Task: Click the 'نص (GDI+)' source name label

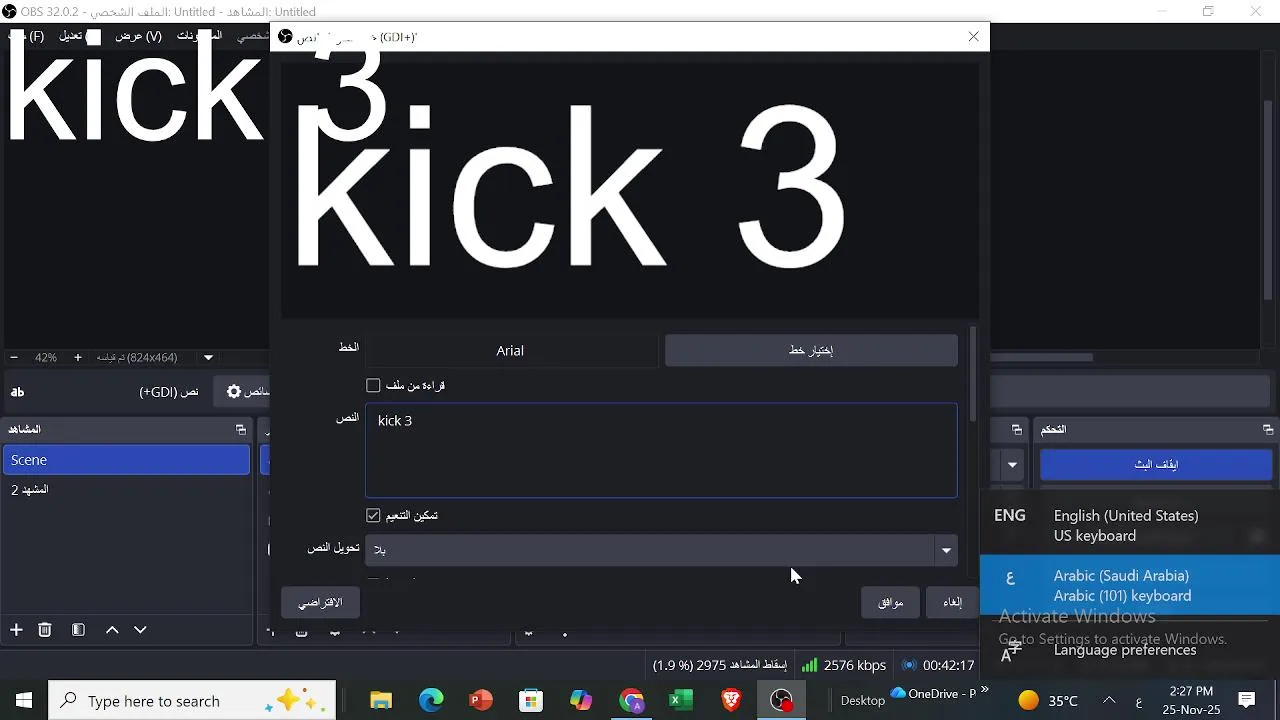Action: pos(169,392)
